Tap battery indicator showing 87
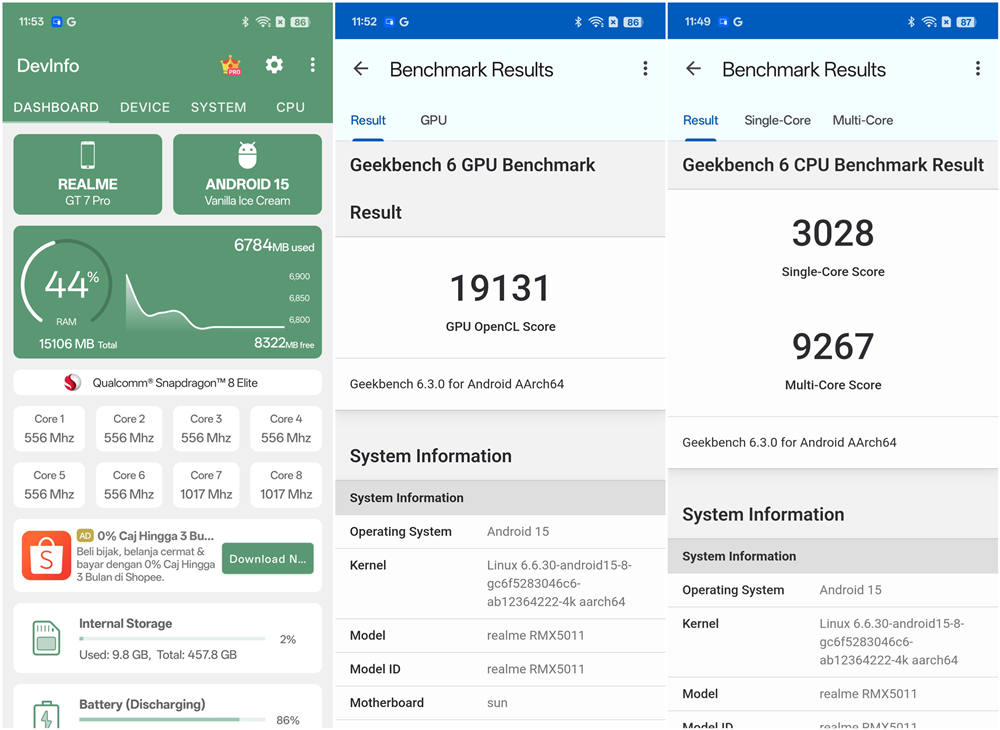 [966, 22]
